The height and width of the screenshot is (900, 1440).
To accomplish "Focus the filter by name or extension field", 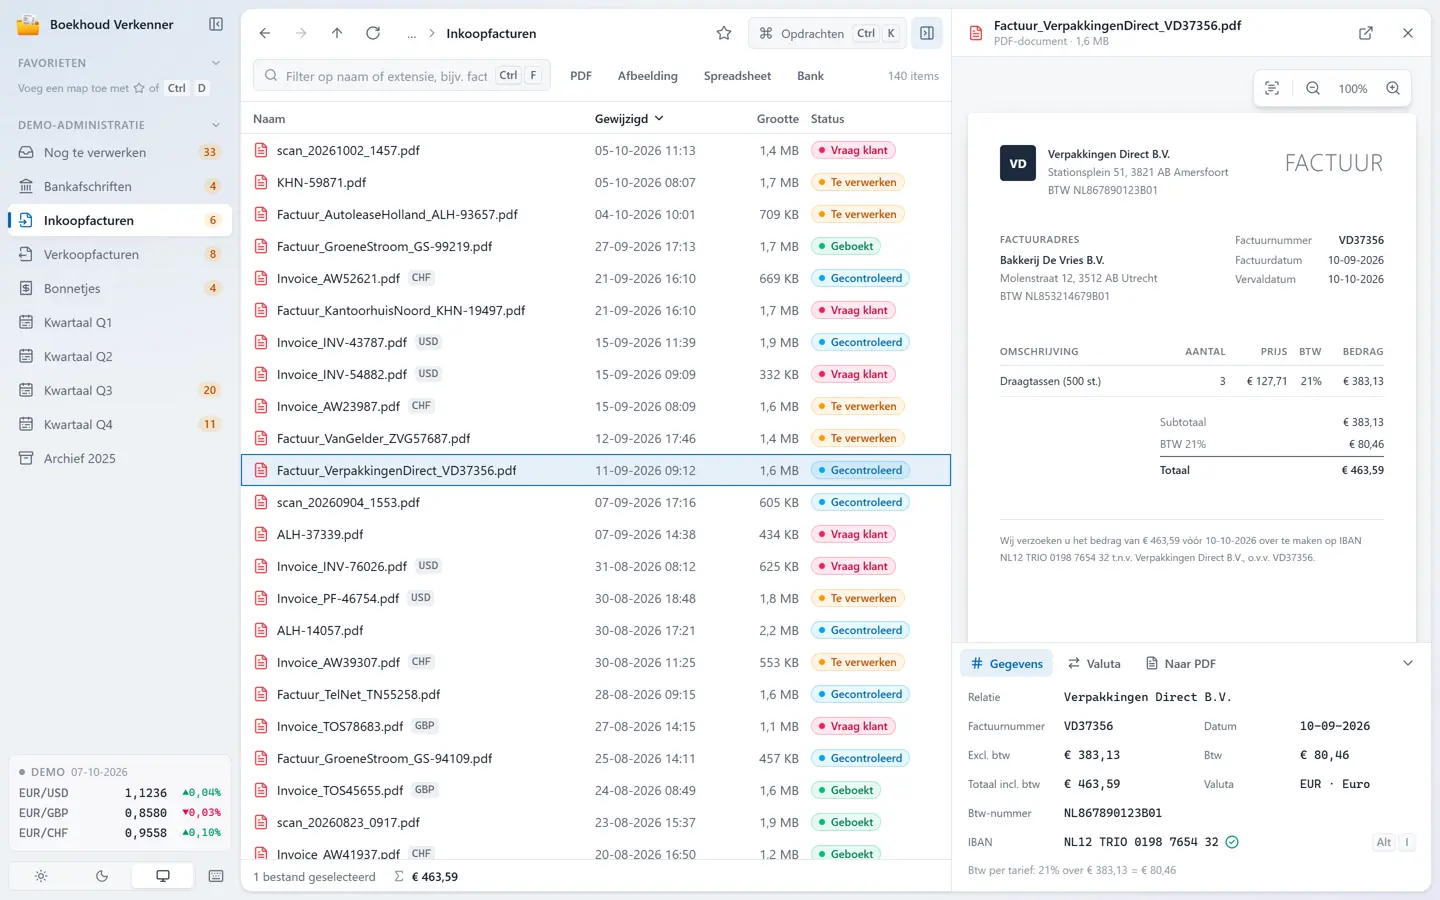I will (402, 76).
